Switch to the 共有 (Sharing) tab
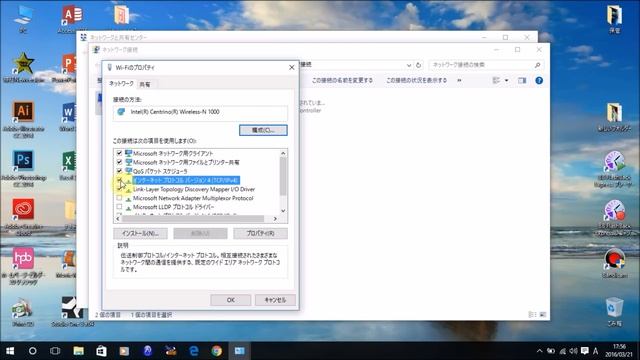This screenshot has height=360, width=640. [x=145, y=84]
